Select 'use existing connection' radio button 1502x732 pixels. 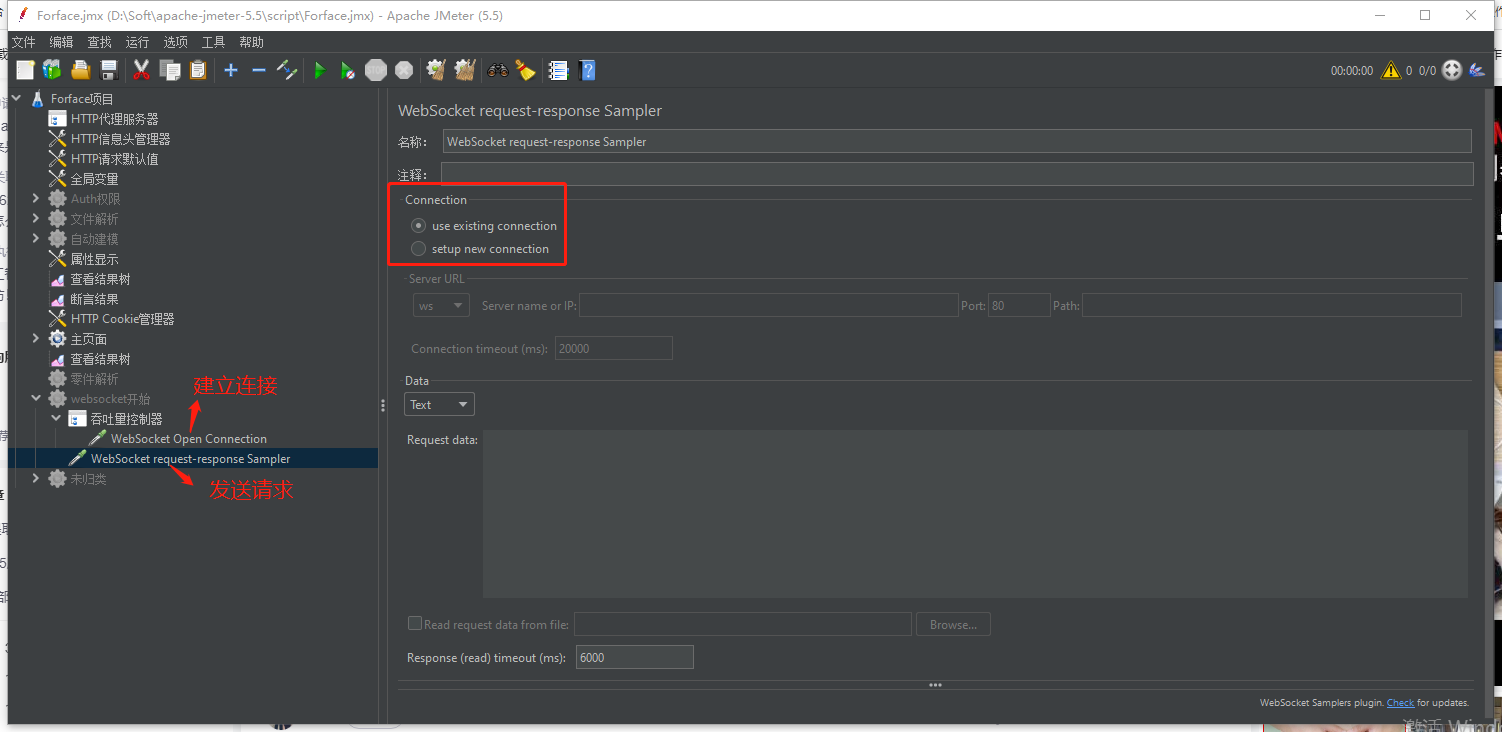point(419,226)
